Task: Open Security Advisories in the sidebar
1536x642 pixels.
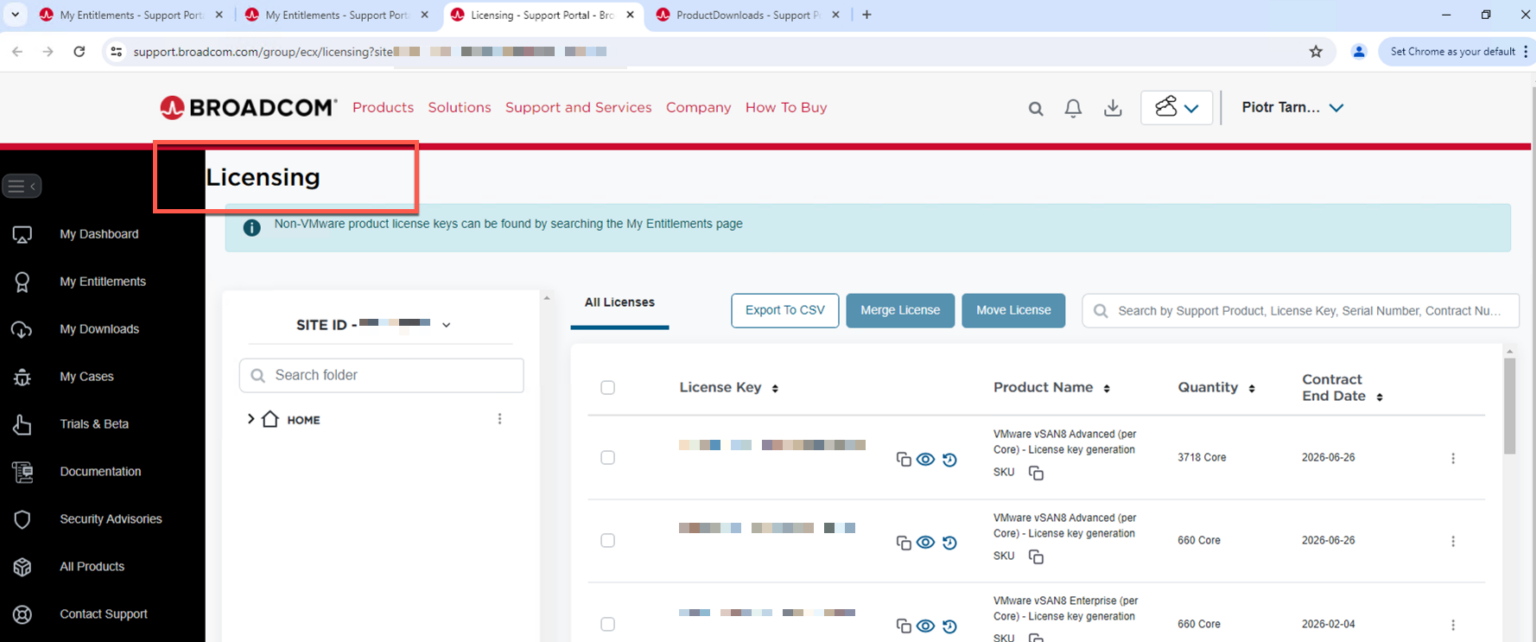Action: 112,519
